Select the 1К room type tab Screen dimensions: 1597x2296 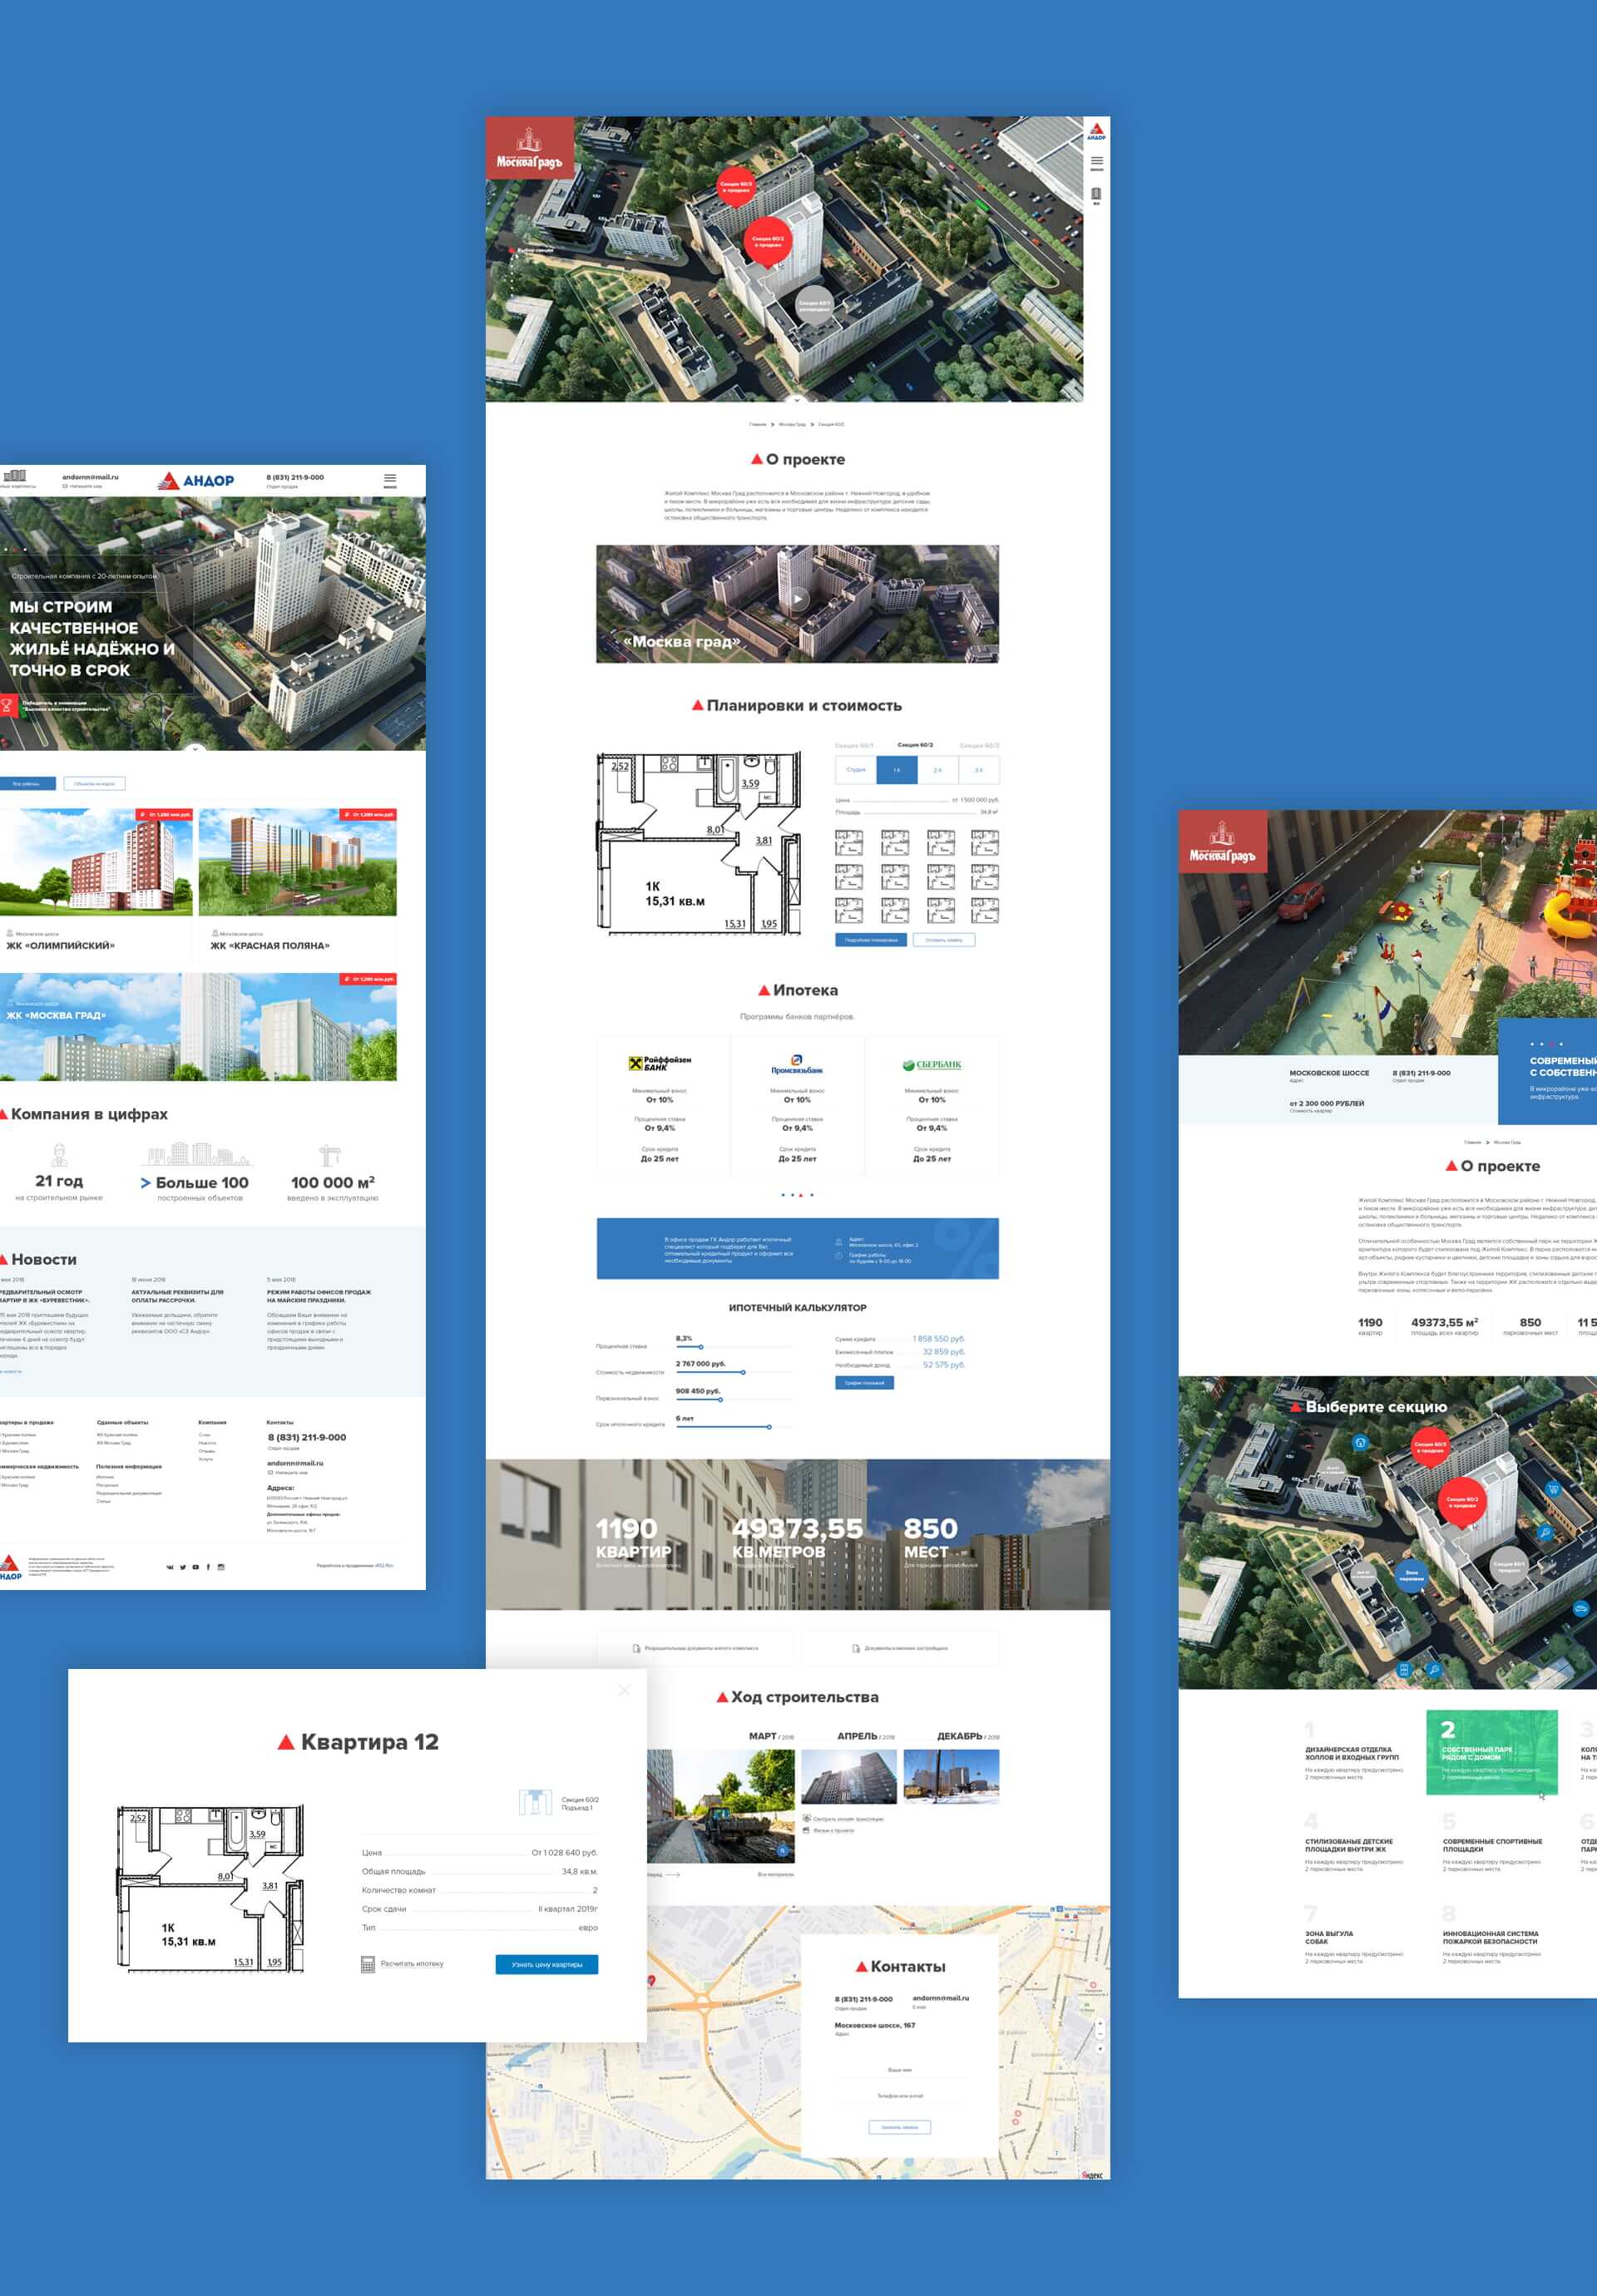click(x=897, y=770)
